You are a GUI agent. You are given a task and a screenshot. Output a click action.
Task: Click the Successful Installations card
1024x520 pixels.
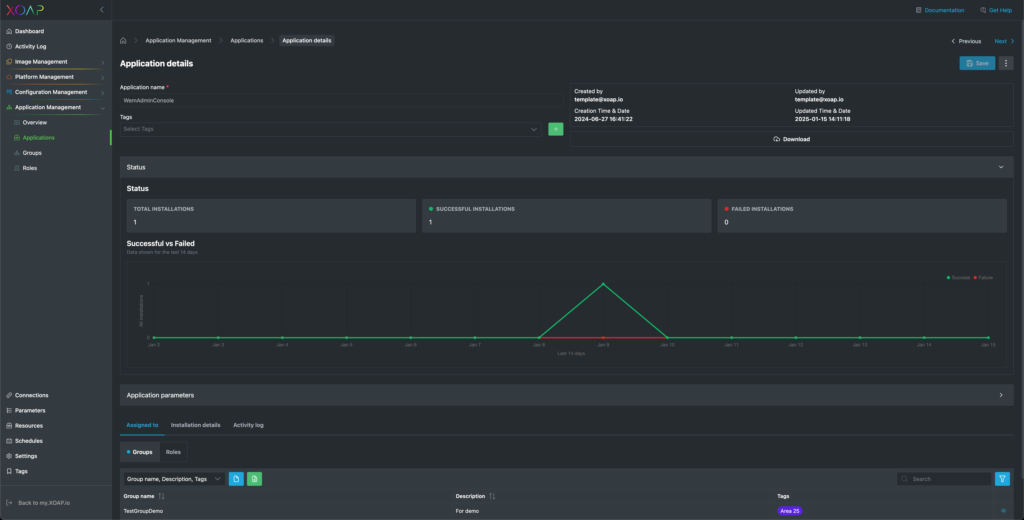567,216
